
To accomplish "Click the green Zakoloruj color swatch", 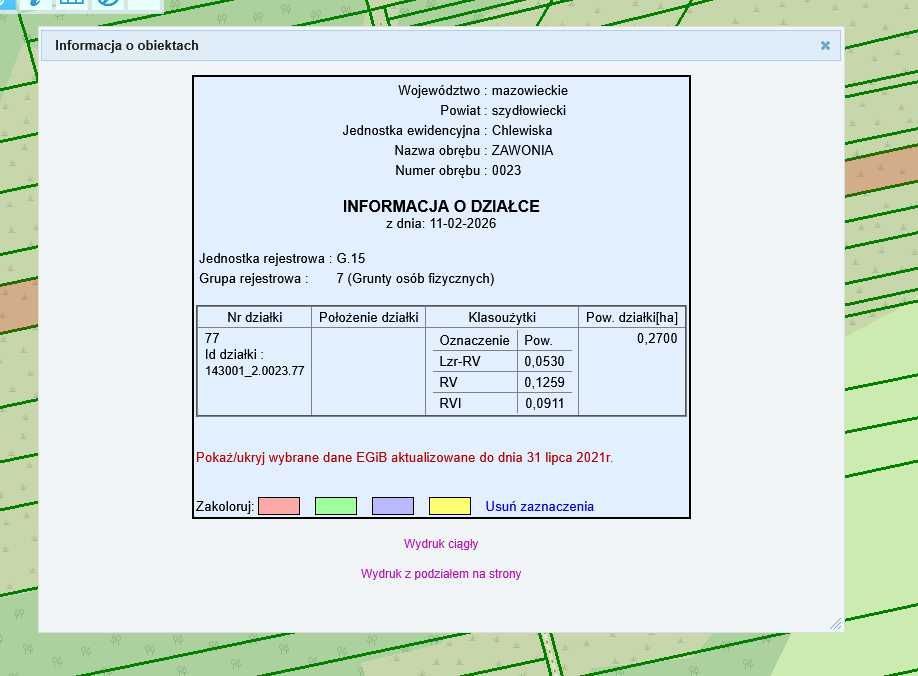I will pyautogui.click(x=335, y=506).
